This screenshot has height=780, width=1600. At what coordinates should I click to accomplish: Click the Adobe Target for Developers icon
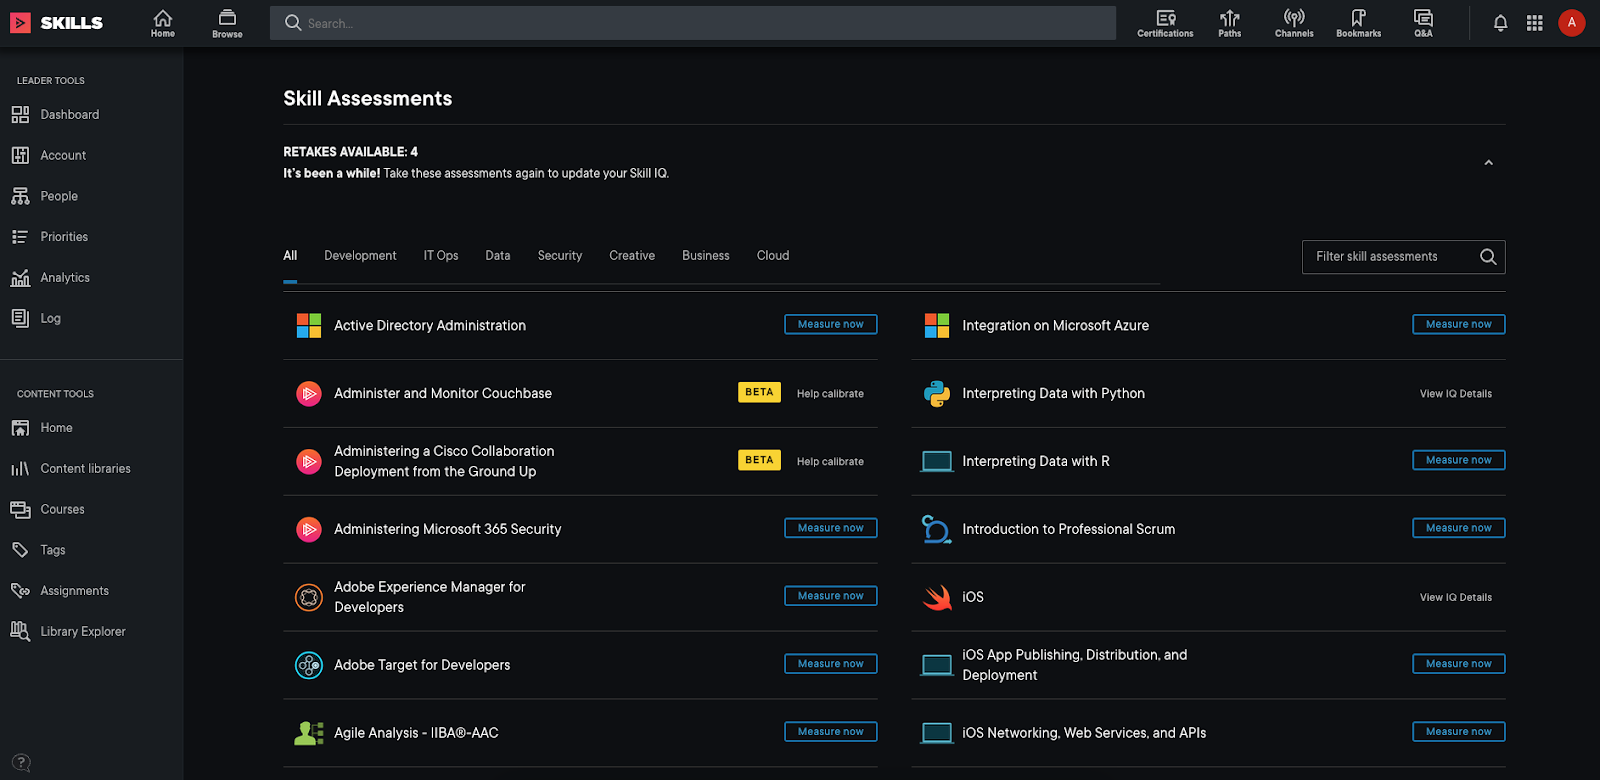[x=309, y=665]
